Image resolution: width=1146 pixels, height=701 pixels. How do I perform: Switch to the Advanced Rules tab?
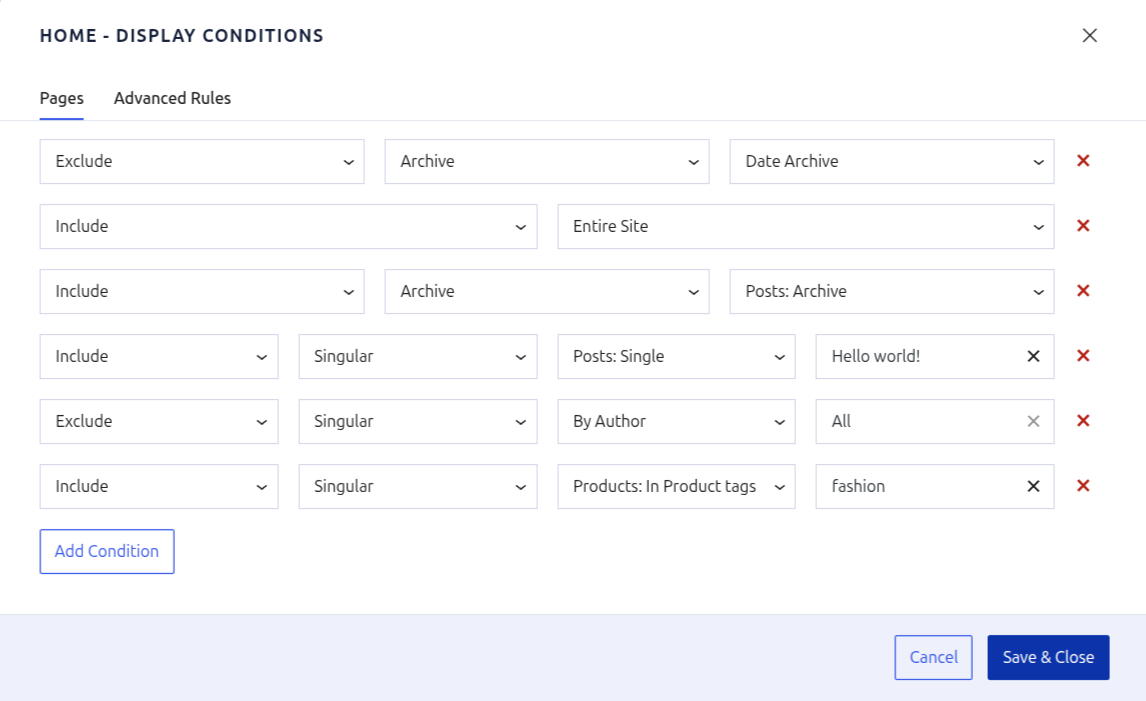point(172,97)
